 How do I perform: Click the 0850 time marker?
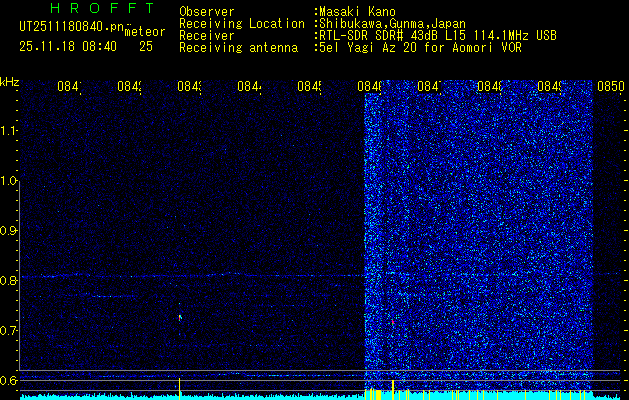pos(610,88)
